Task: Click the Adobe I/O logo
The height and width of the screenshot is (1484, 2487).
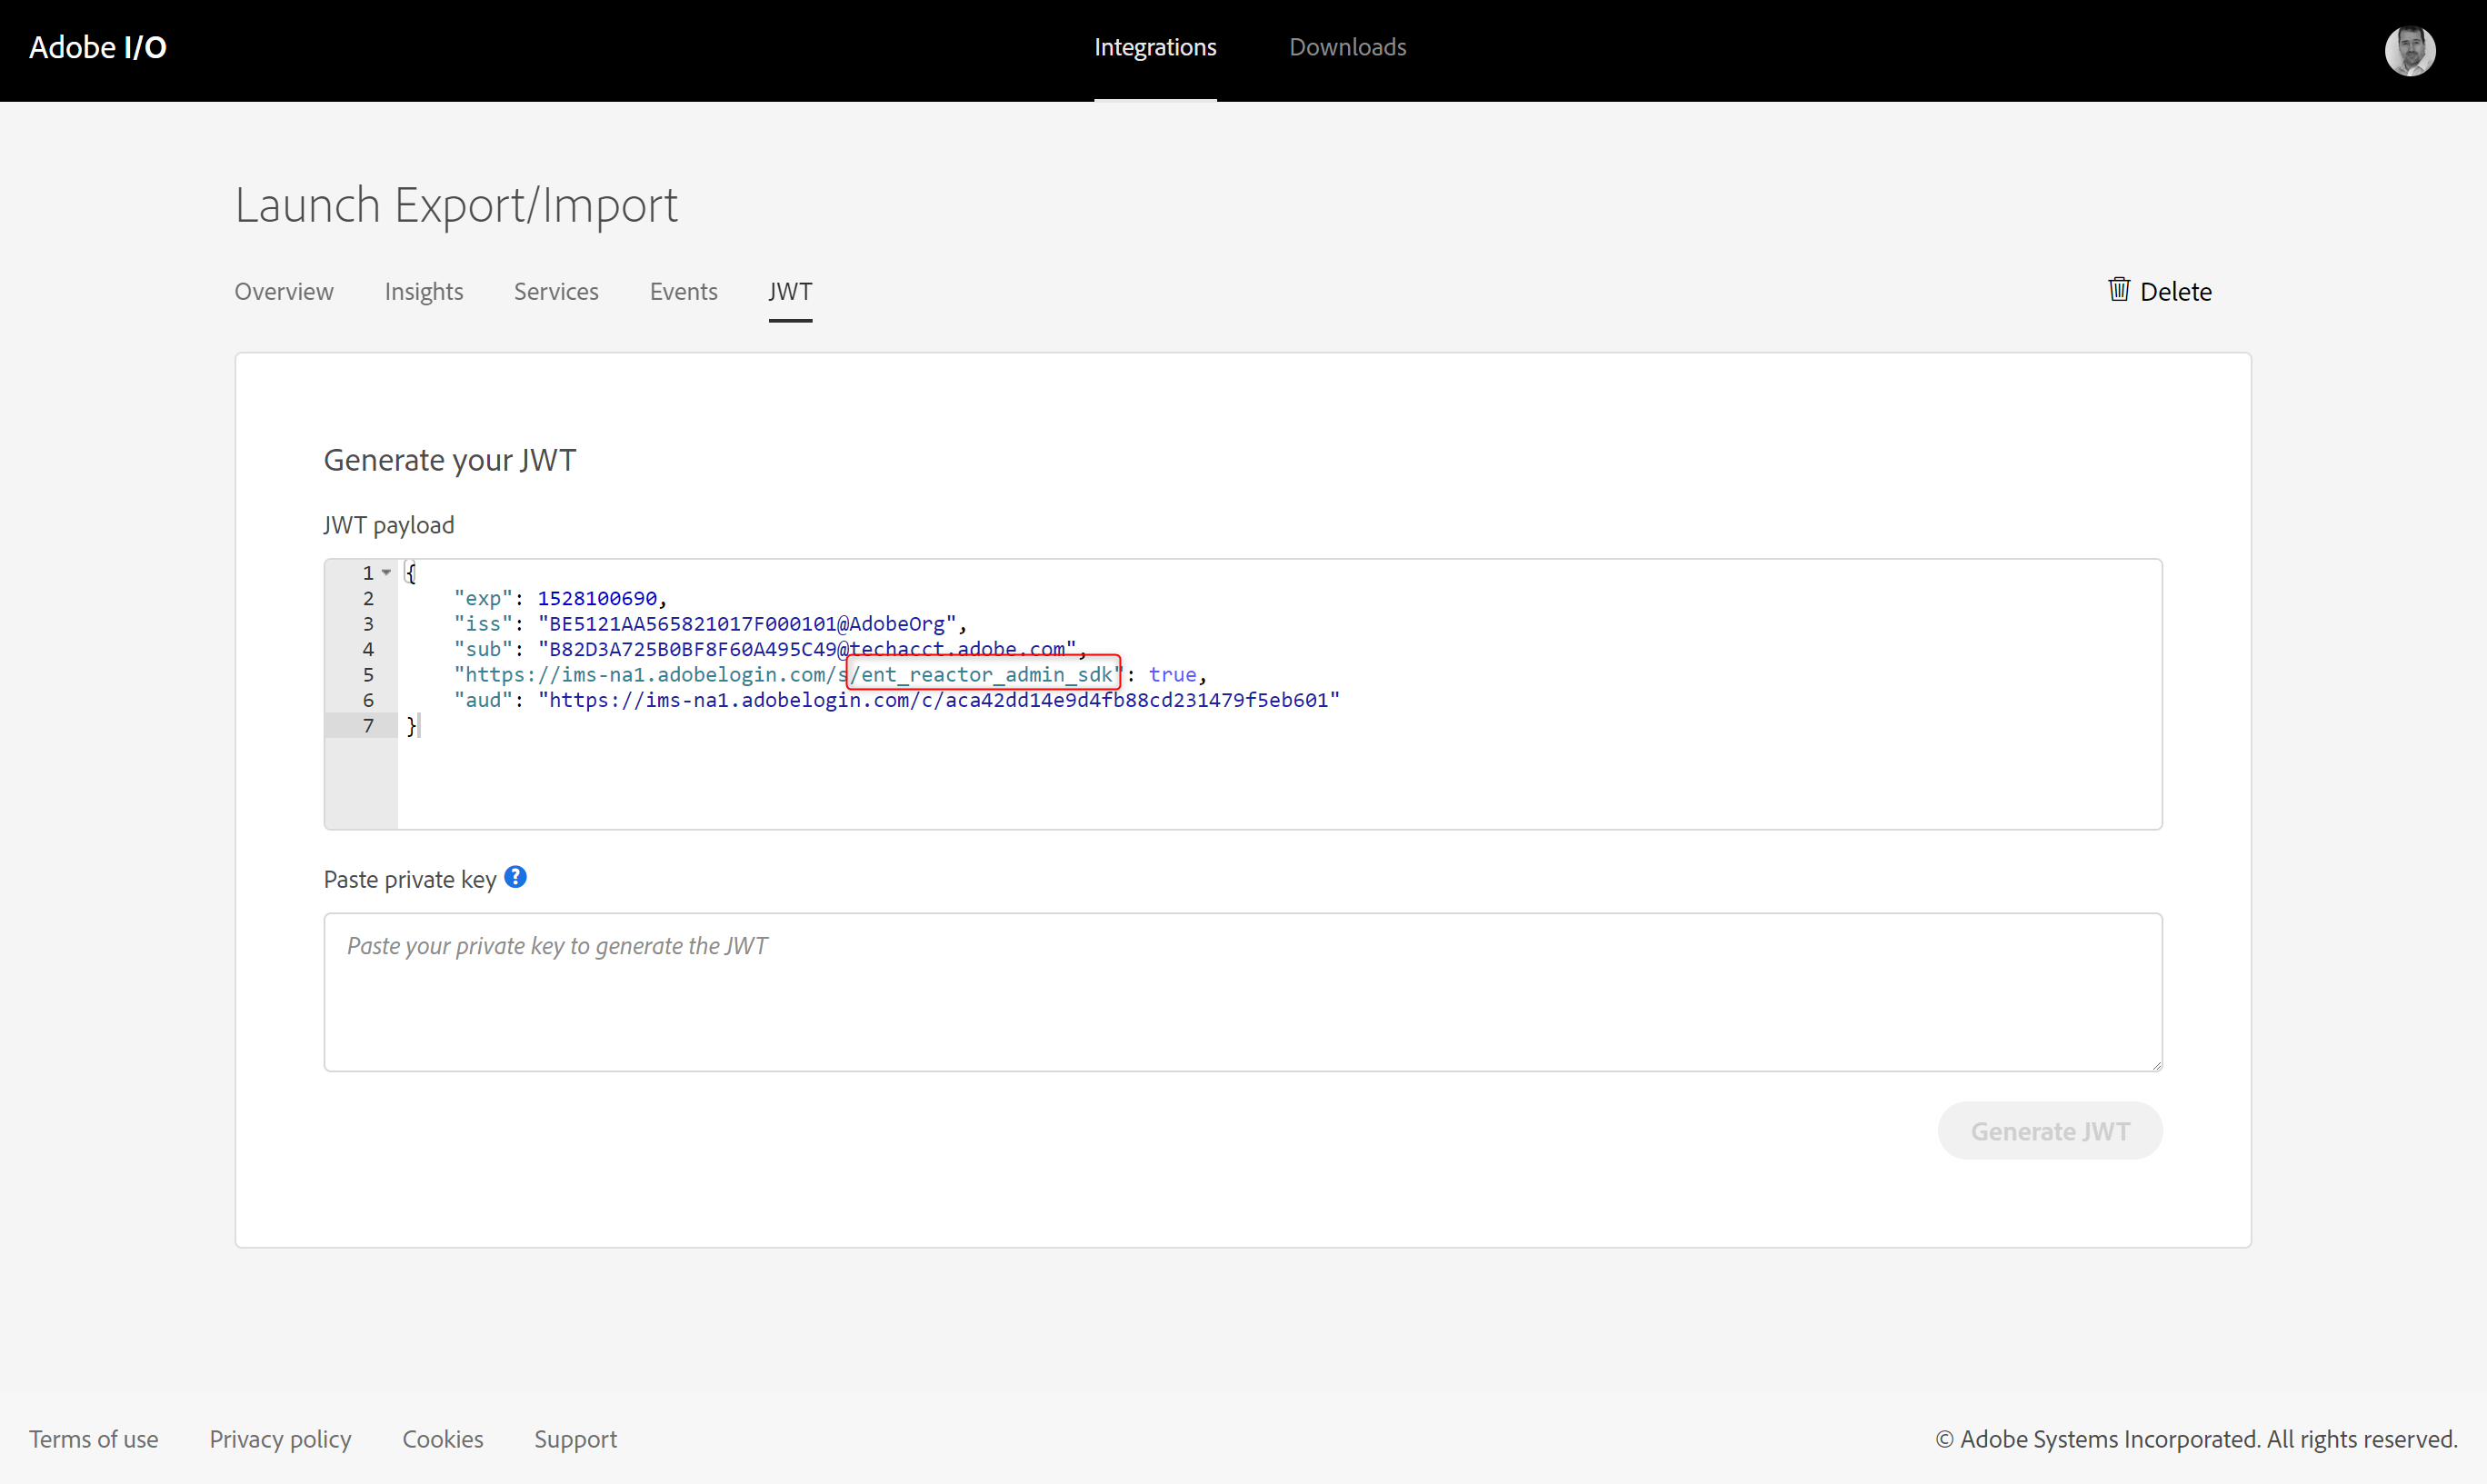Action: 98,47
